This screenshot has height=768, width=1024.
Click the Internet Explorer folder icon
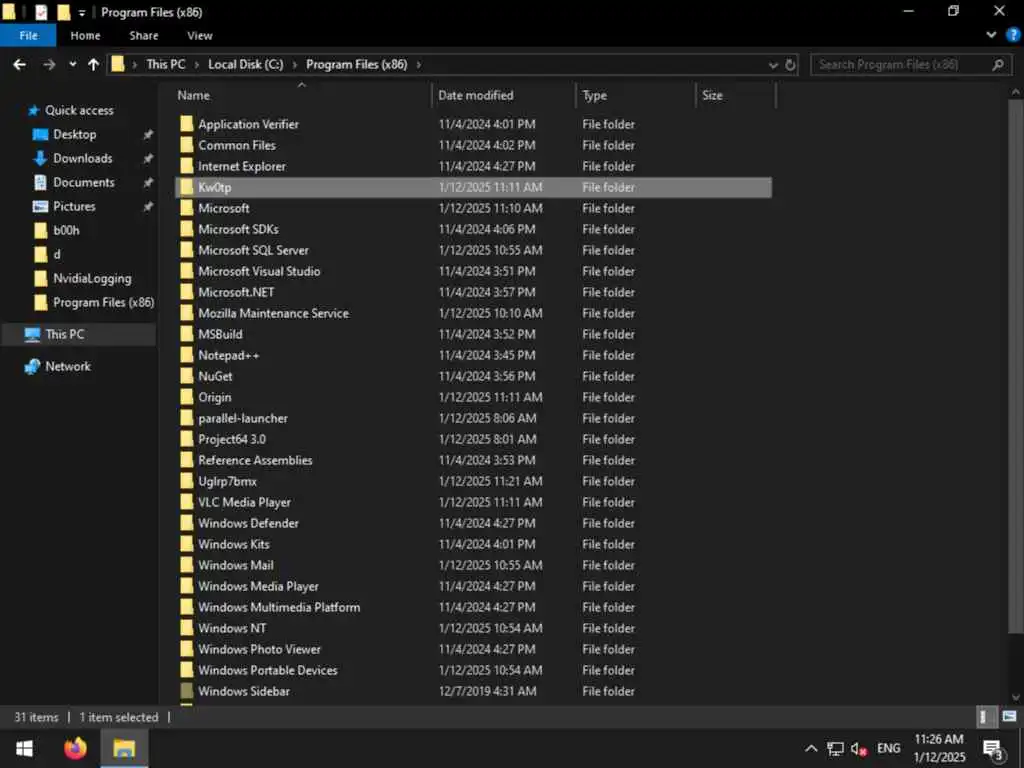point(187,166)
